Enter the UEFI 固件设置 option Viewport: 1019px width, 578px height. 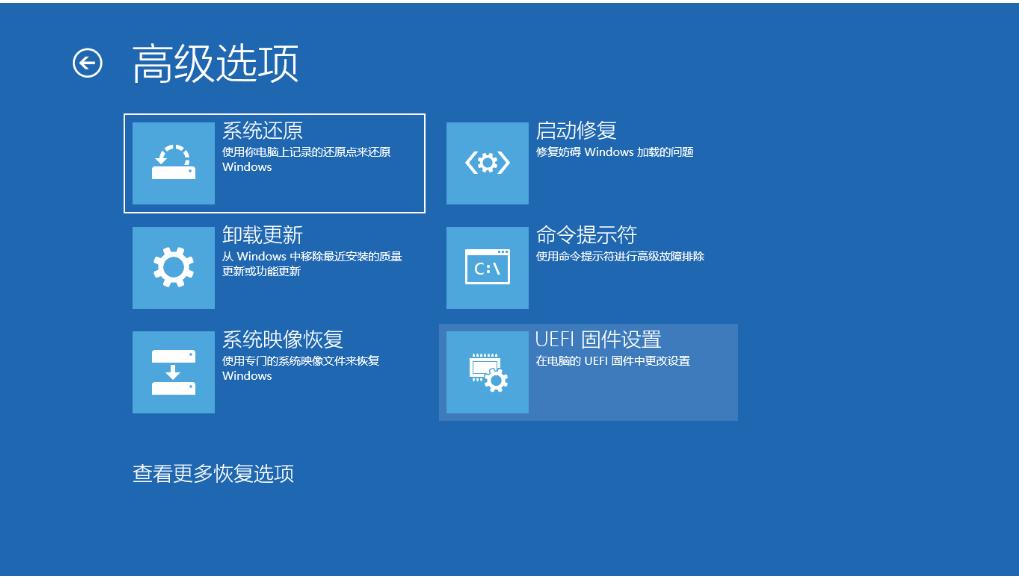590,372
